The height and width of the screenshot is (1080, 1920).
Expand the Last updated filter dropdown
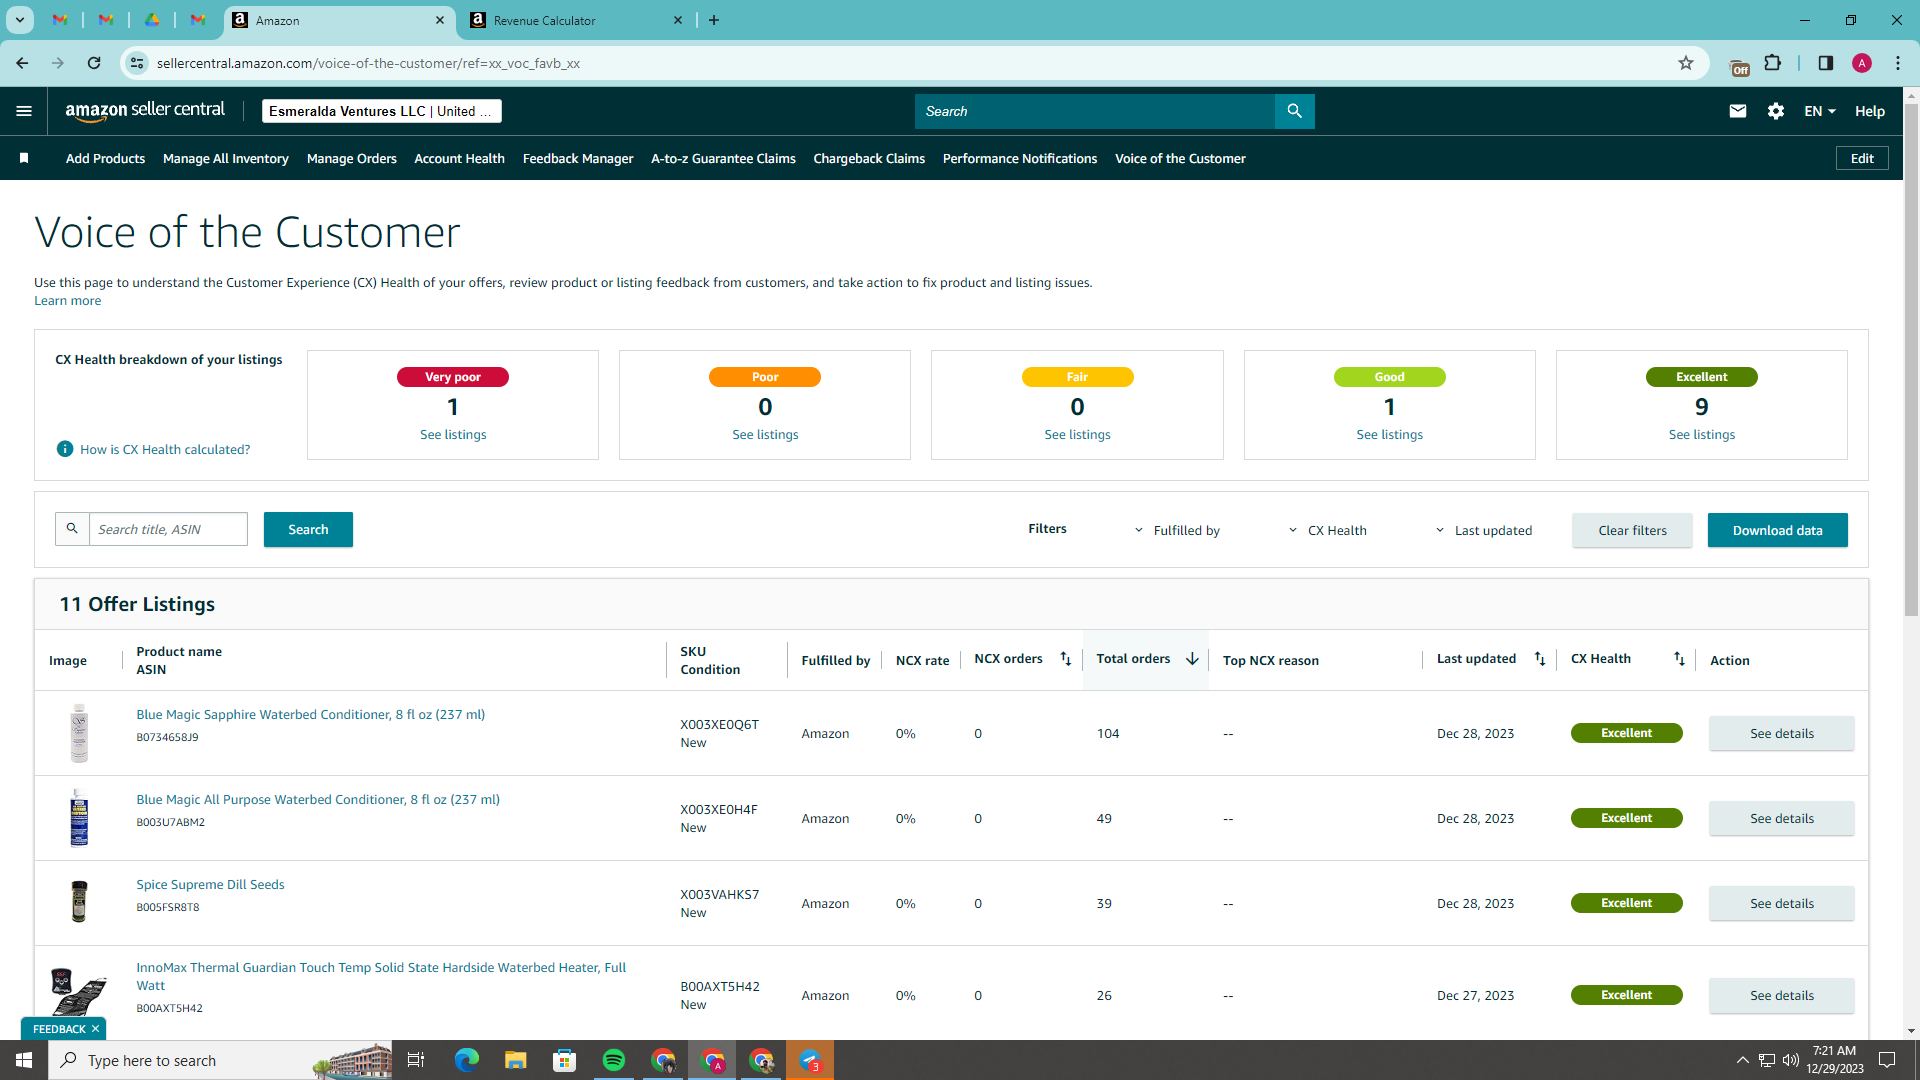[x=1483, y=530]
